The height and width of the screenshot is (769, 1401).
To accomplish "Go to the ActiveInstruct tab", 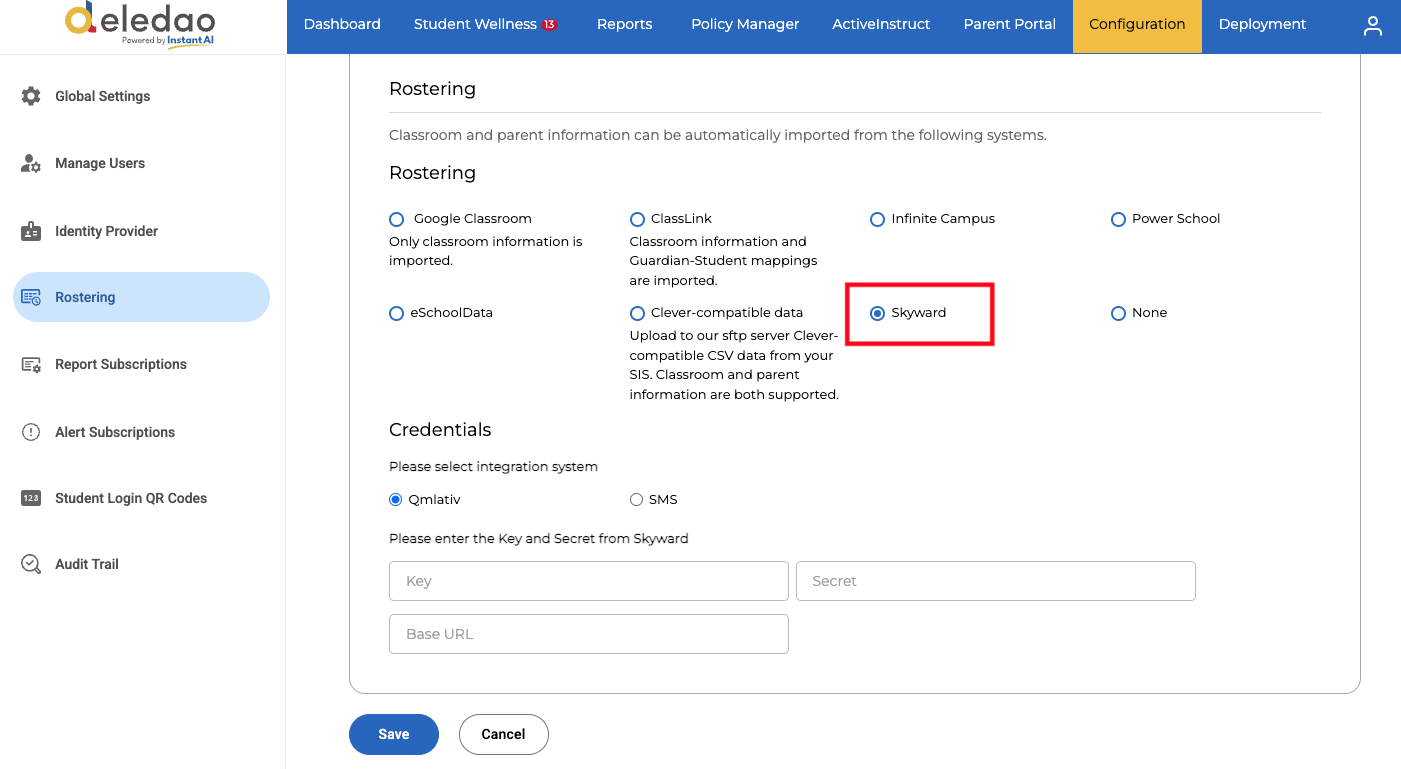I will pyautogui.click(x=881, y=24).
